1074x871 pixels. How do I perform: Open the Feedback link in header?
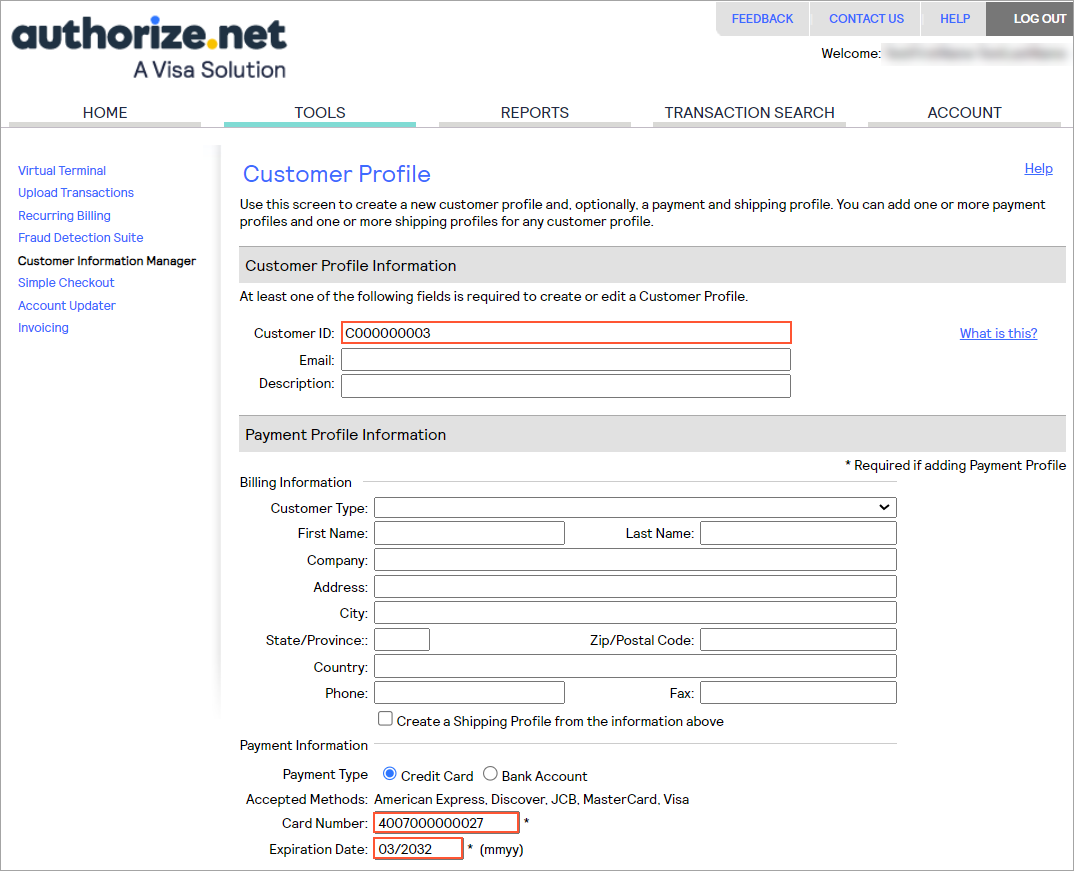pyautogui.click(x=762, y=19)
